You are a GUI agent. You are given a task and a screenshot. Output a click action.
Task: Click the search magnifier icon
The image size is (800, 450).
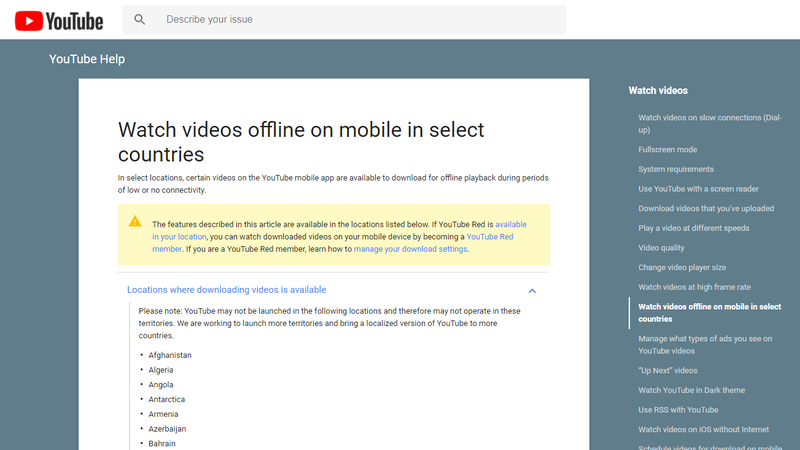point(139,19)
